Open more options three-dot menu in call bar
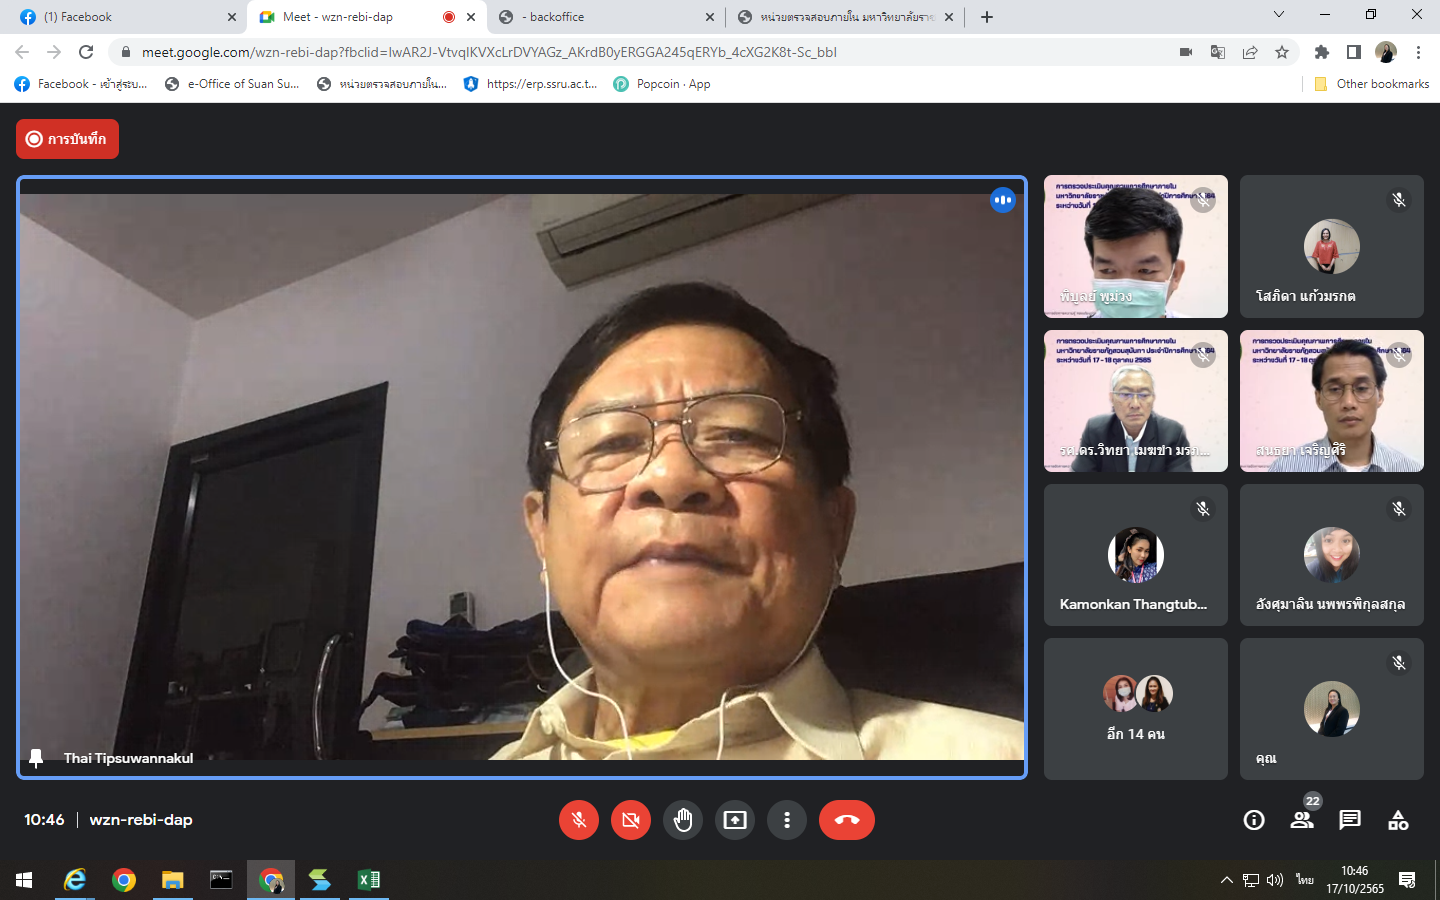 (787, 820)
